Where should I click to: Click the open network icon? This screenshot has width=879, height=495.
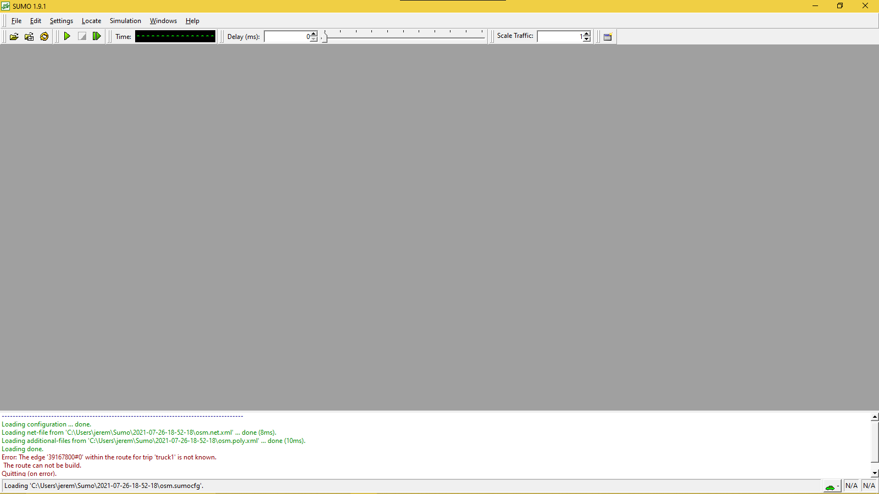pyautogui.click(x=29, y=37)
